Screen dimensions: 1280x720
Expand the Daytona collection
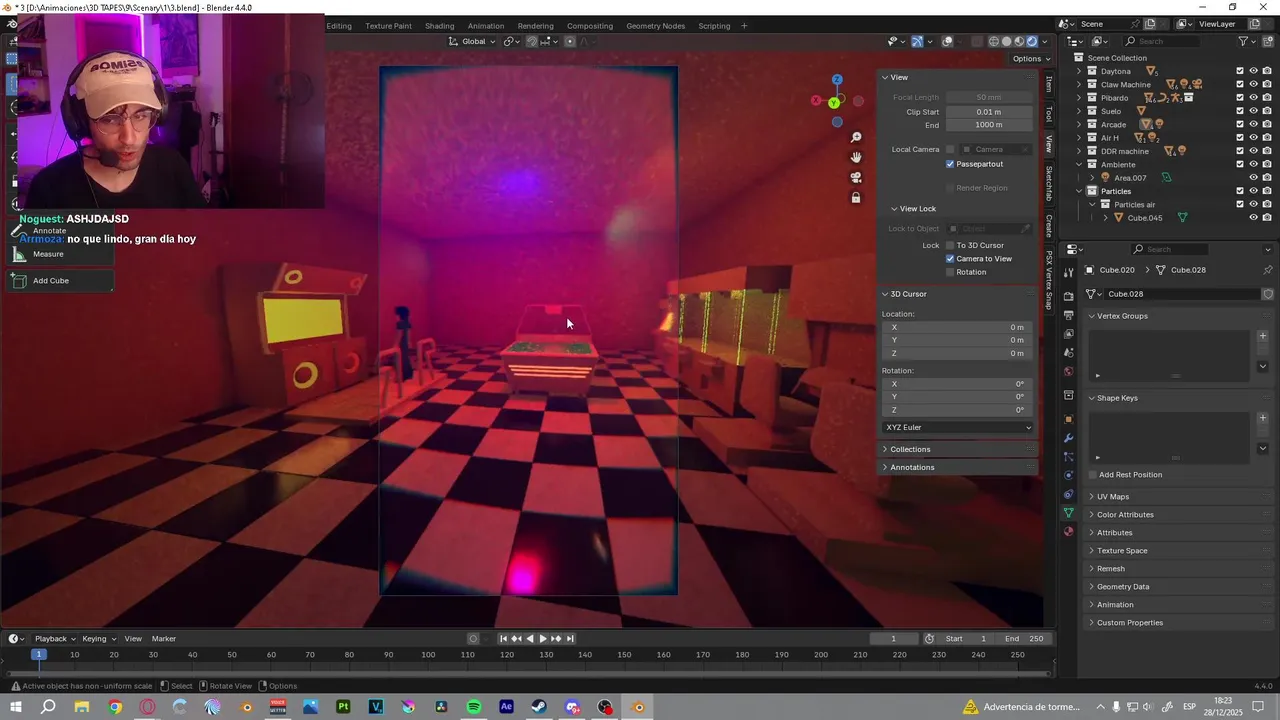1079,71
